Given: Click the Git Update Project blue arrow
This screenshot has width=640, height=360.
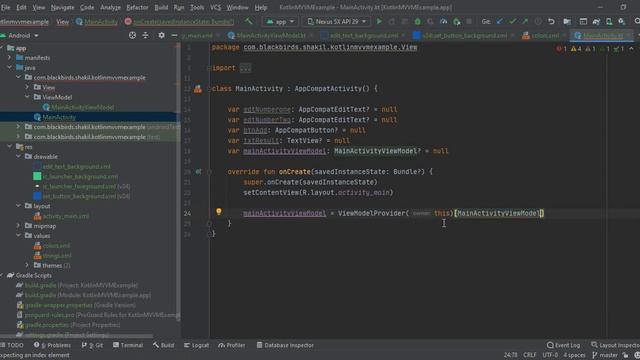Looking at the screenshot, I should (x=500, y=21).
